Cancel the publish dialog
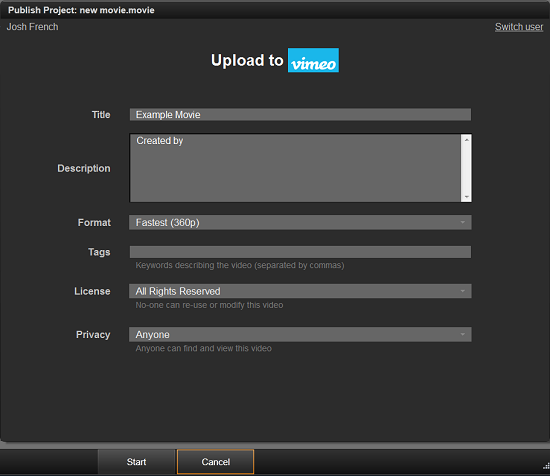 215,462
